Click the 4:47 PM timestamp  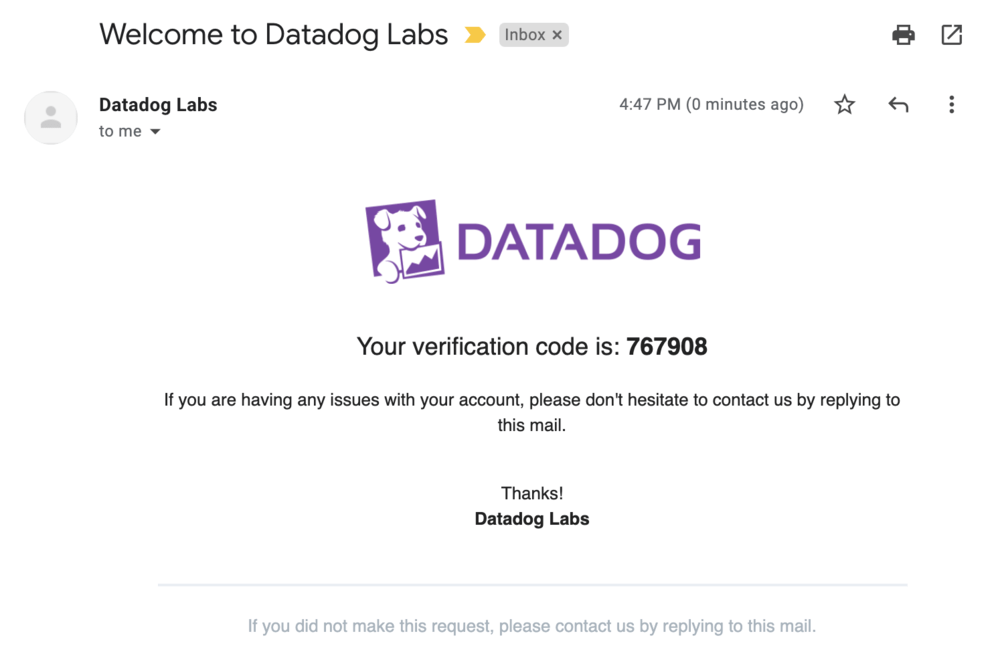[711, 105]
